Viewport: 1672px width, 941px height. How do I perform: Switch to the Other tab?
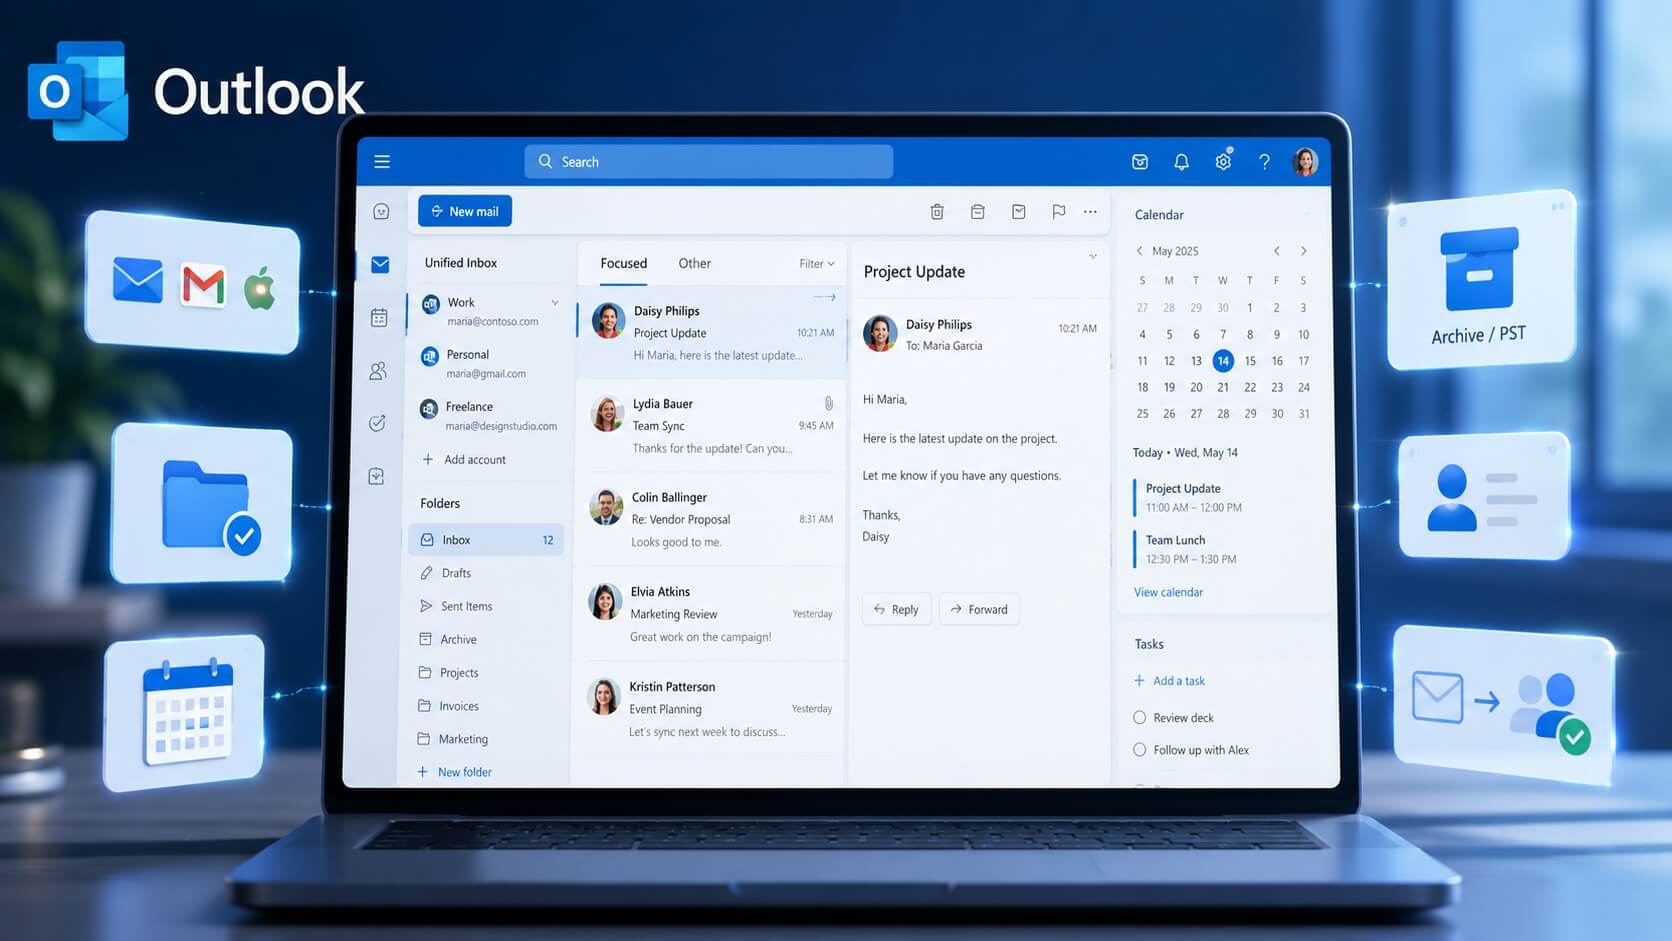click(695, 263)
